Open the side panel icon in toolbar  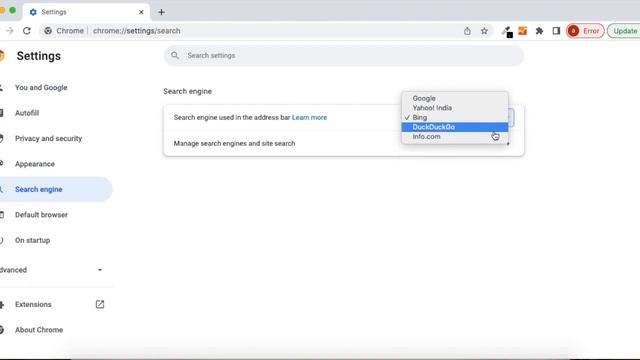point(556,31)
